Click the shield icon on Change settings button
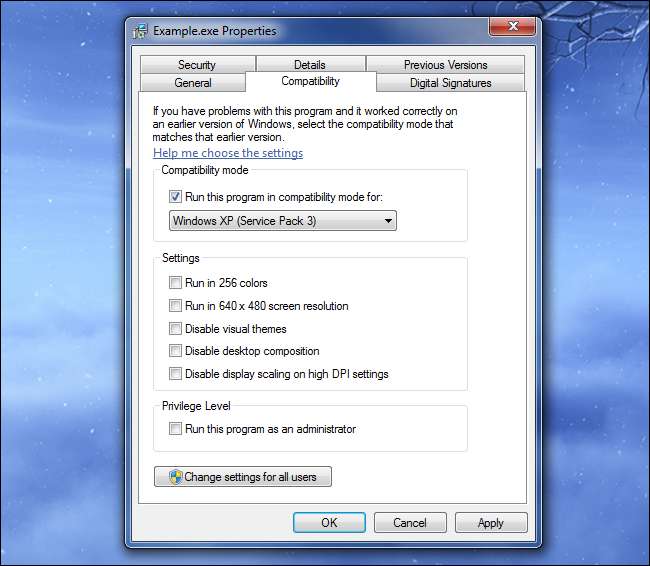650x566 pixels. tap(176, 477)
